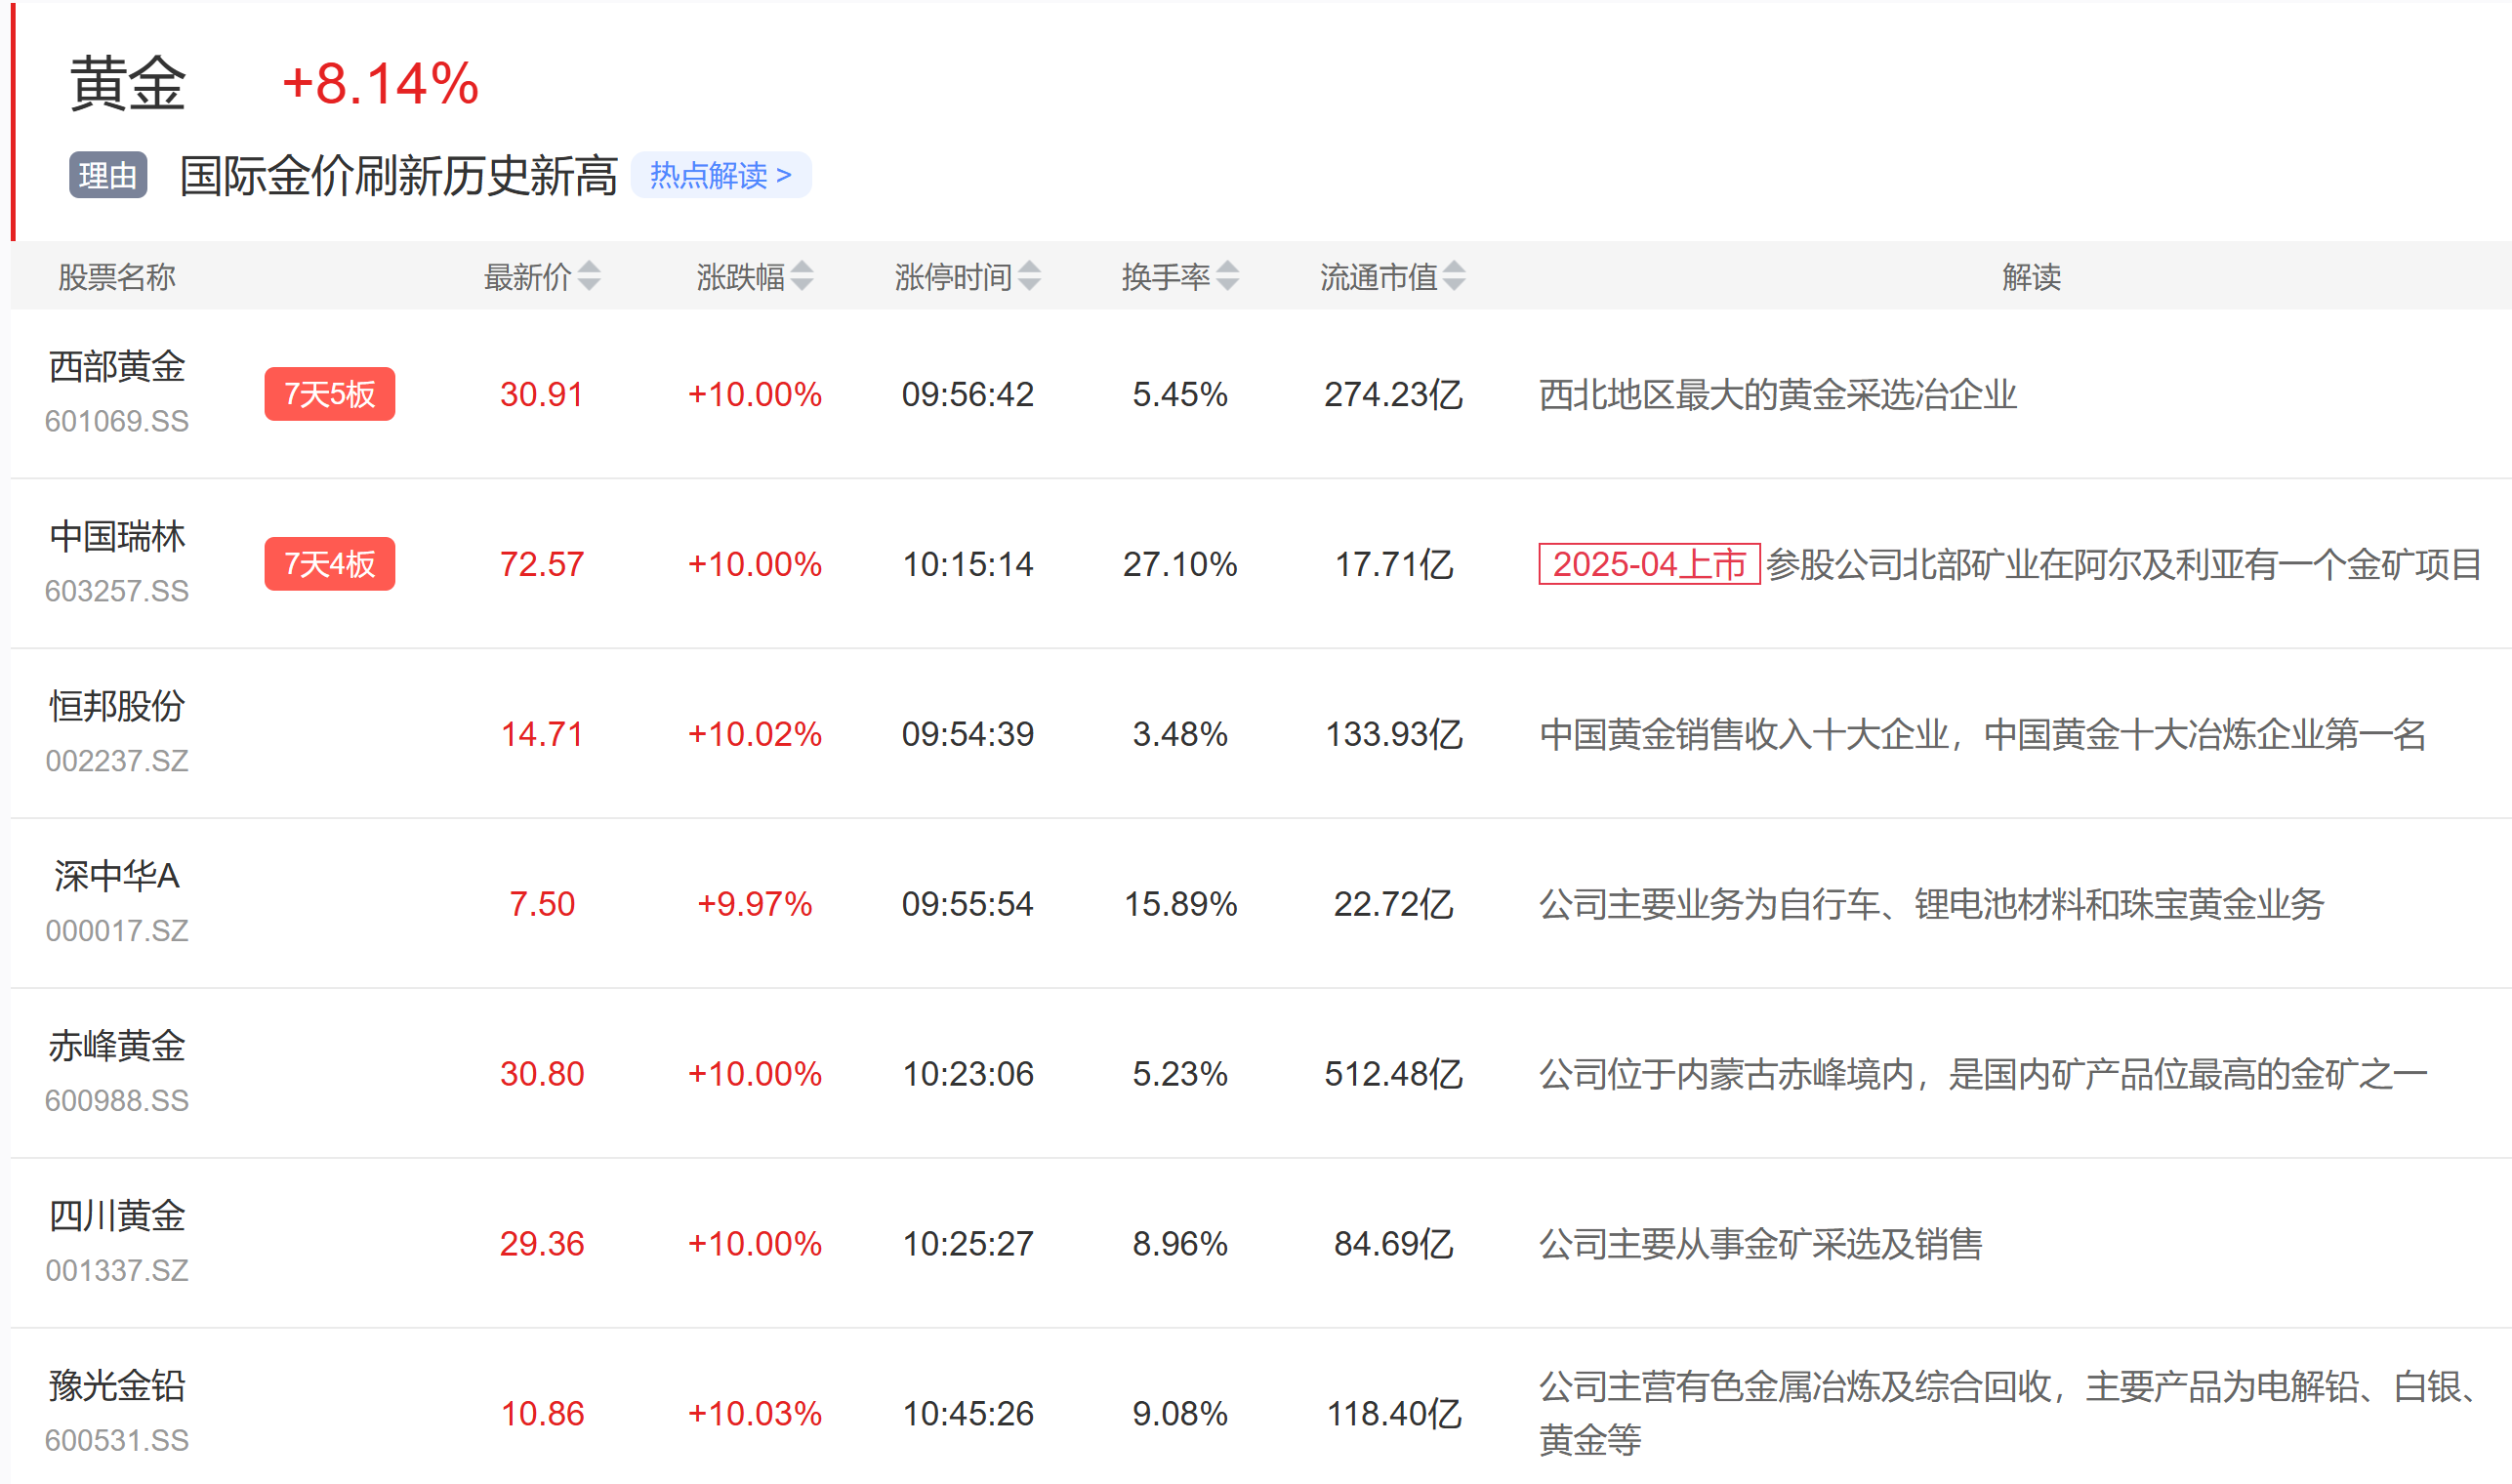Image resolution: width=2512 pixels, height=1484 pixels.
Task: Click turnover rate 8.96%
Action: (x=1180, y=1245)
